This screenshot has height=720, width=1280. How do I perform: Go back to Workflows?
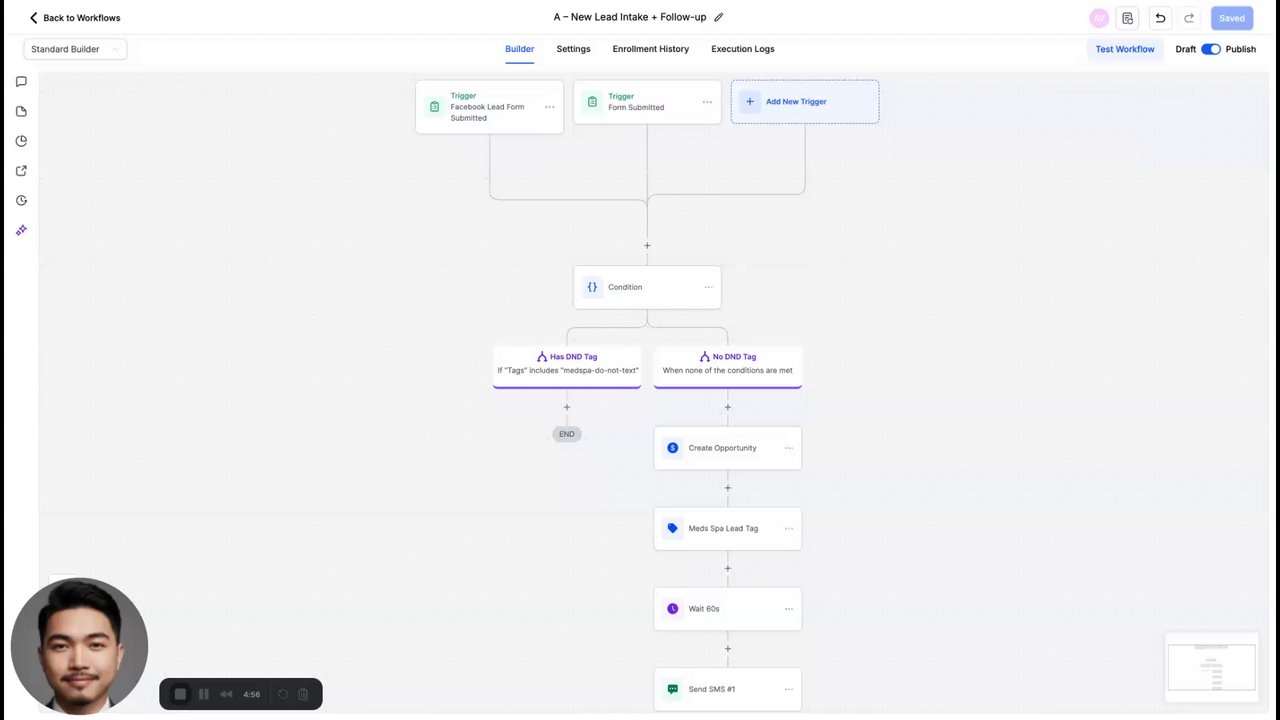[x=75, y=18]
